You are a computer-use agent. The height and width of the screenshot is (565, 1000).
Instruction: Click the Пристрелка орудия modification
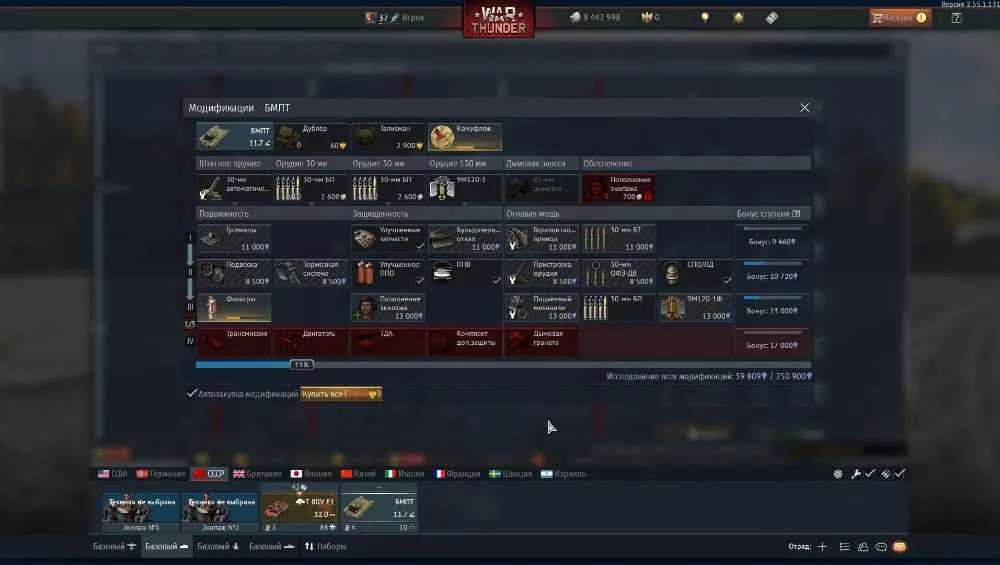coord(541,273)
